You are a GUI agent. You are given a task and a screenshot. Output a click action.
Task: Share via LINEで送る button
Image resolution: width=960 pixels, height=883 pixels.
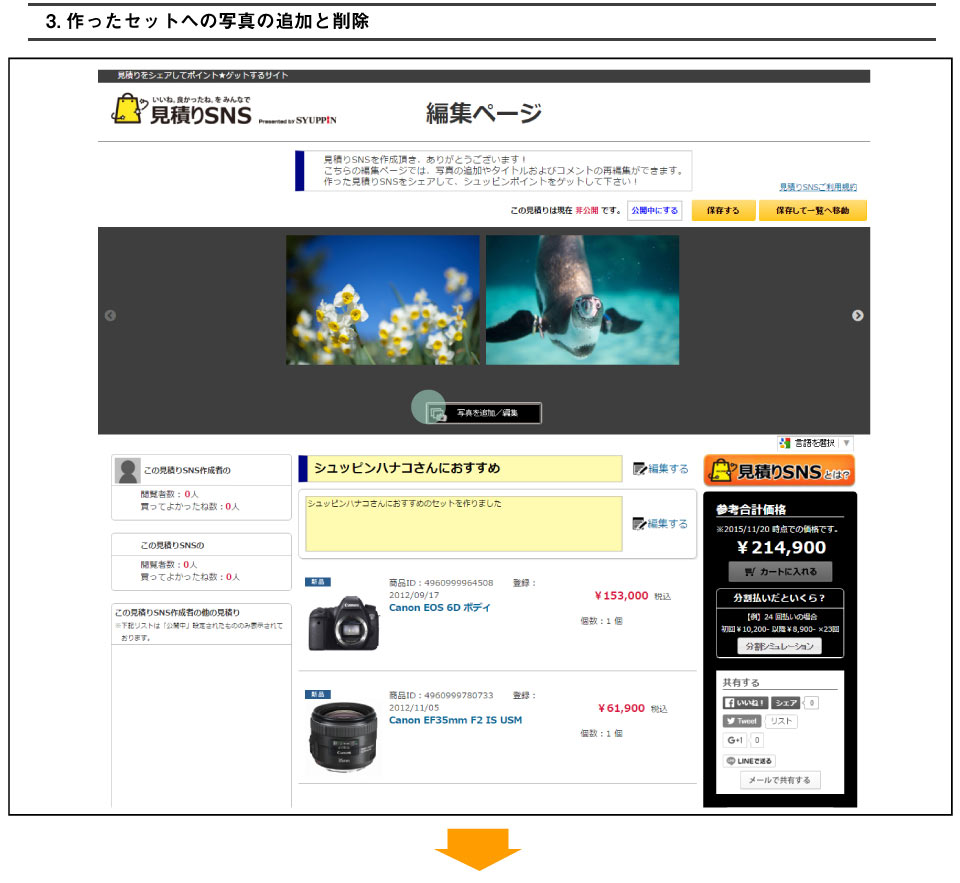pos(749,761)
